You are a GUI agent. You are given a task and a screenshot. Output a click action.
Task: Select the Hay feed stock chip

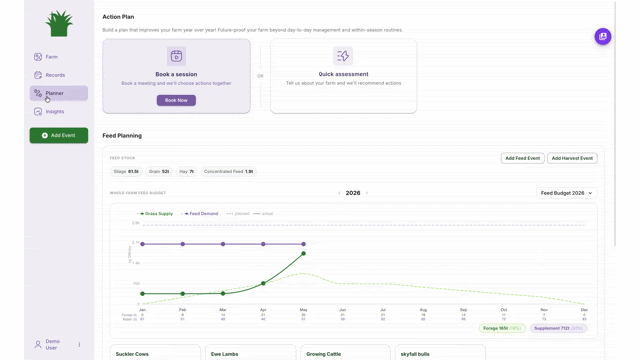[187, 171]
